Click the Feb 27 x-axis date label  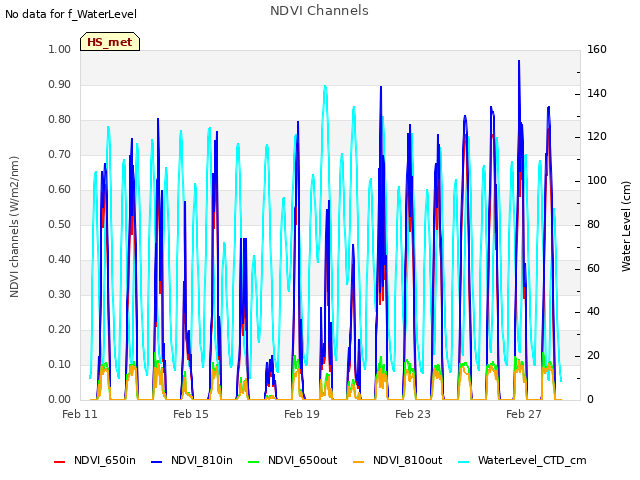(x=524, y=414)
